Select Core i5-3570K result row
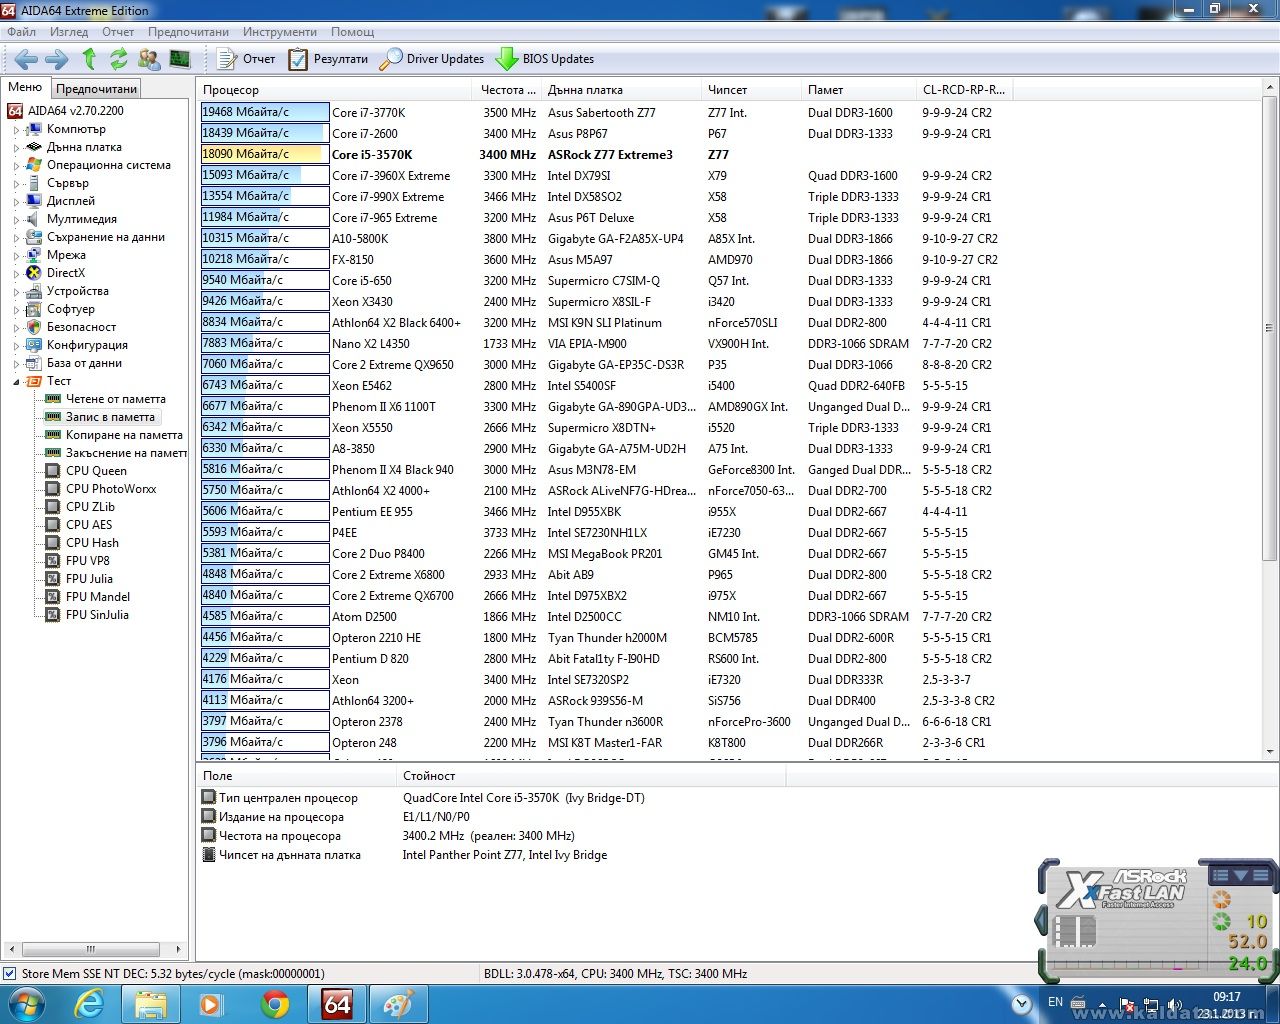This screenshot has width=1280, height=1024. pos(606,154)
